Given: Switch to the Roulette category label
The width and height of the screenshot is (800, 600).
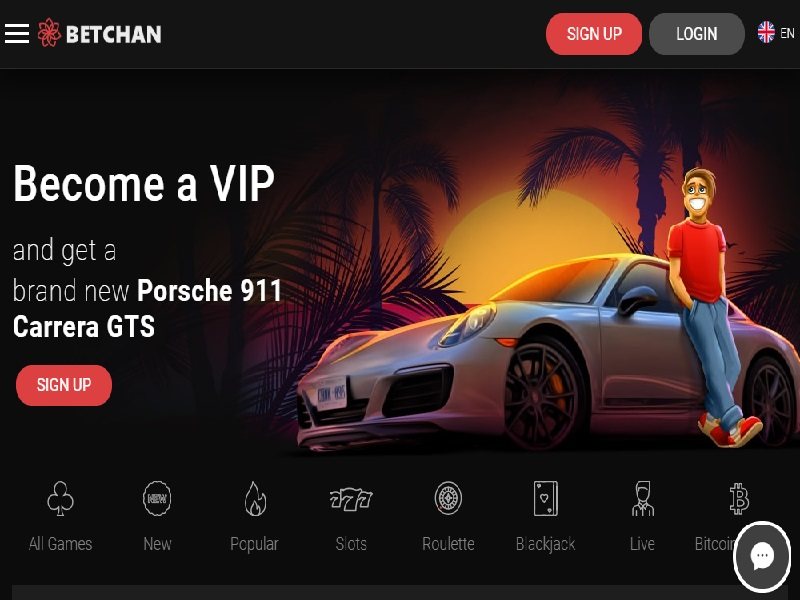Looking at the screenshot, I should click(448, 544).
